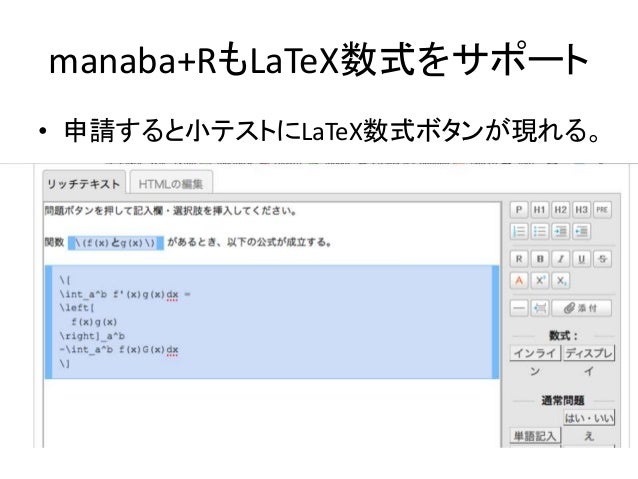Apply paragraph format with P button
Image resolution: width=638 pixels, height=479 pixels.
point(519,210)
